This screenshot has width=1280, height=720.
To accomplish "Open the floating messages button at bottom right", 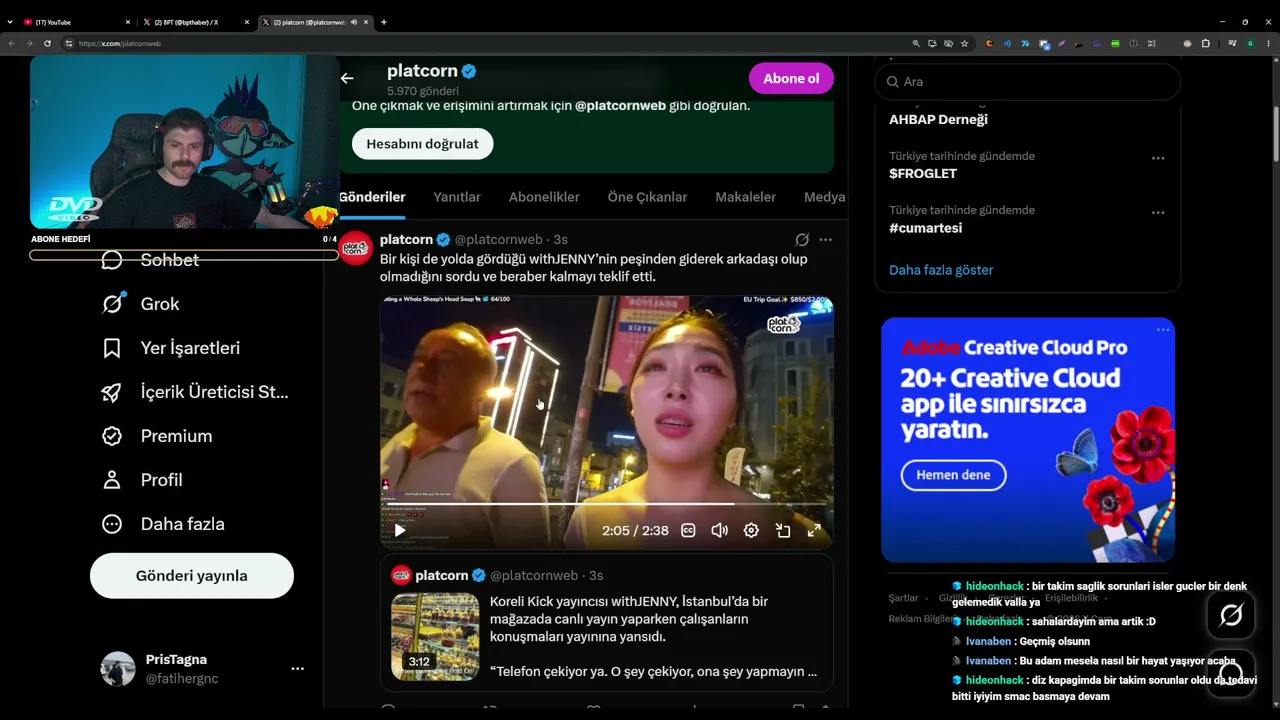I will pyautogui.click(x=1231, y=673).
